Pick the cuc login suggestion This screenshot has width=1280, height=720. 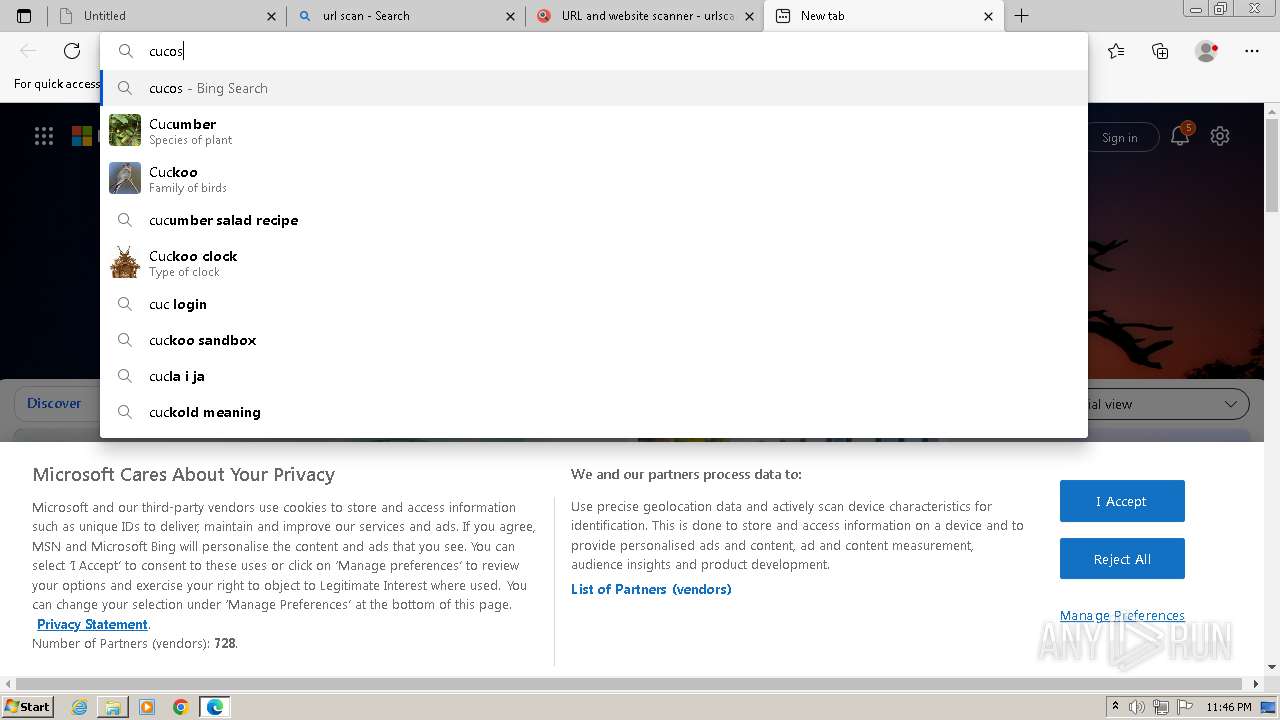[x=593, y=304]
